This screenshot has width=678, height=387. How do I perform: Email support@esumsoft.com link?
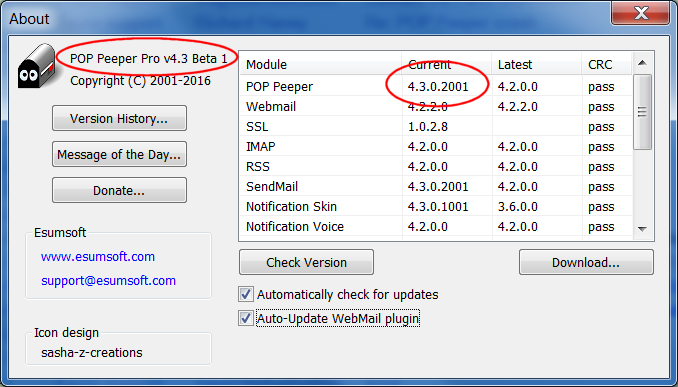109,281
